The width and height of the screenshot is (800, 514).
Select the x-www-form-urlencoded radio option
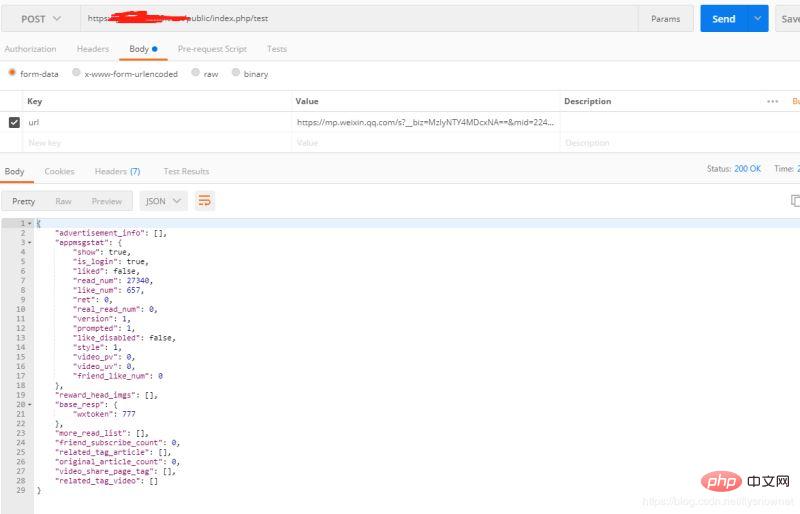tap(76, 72)
